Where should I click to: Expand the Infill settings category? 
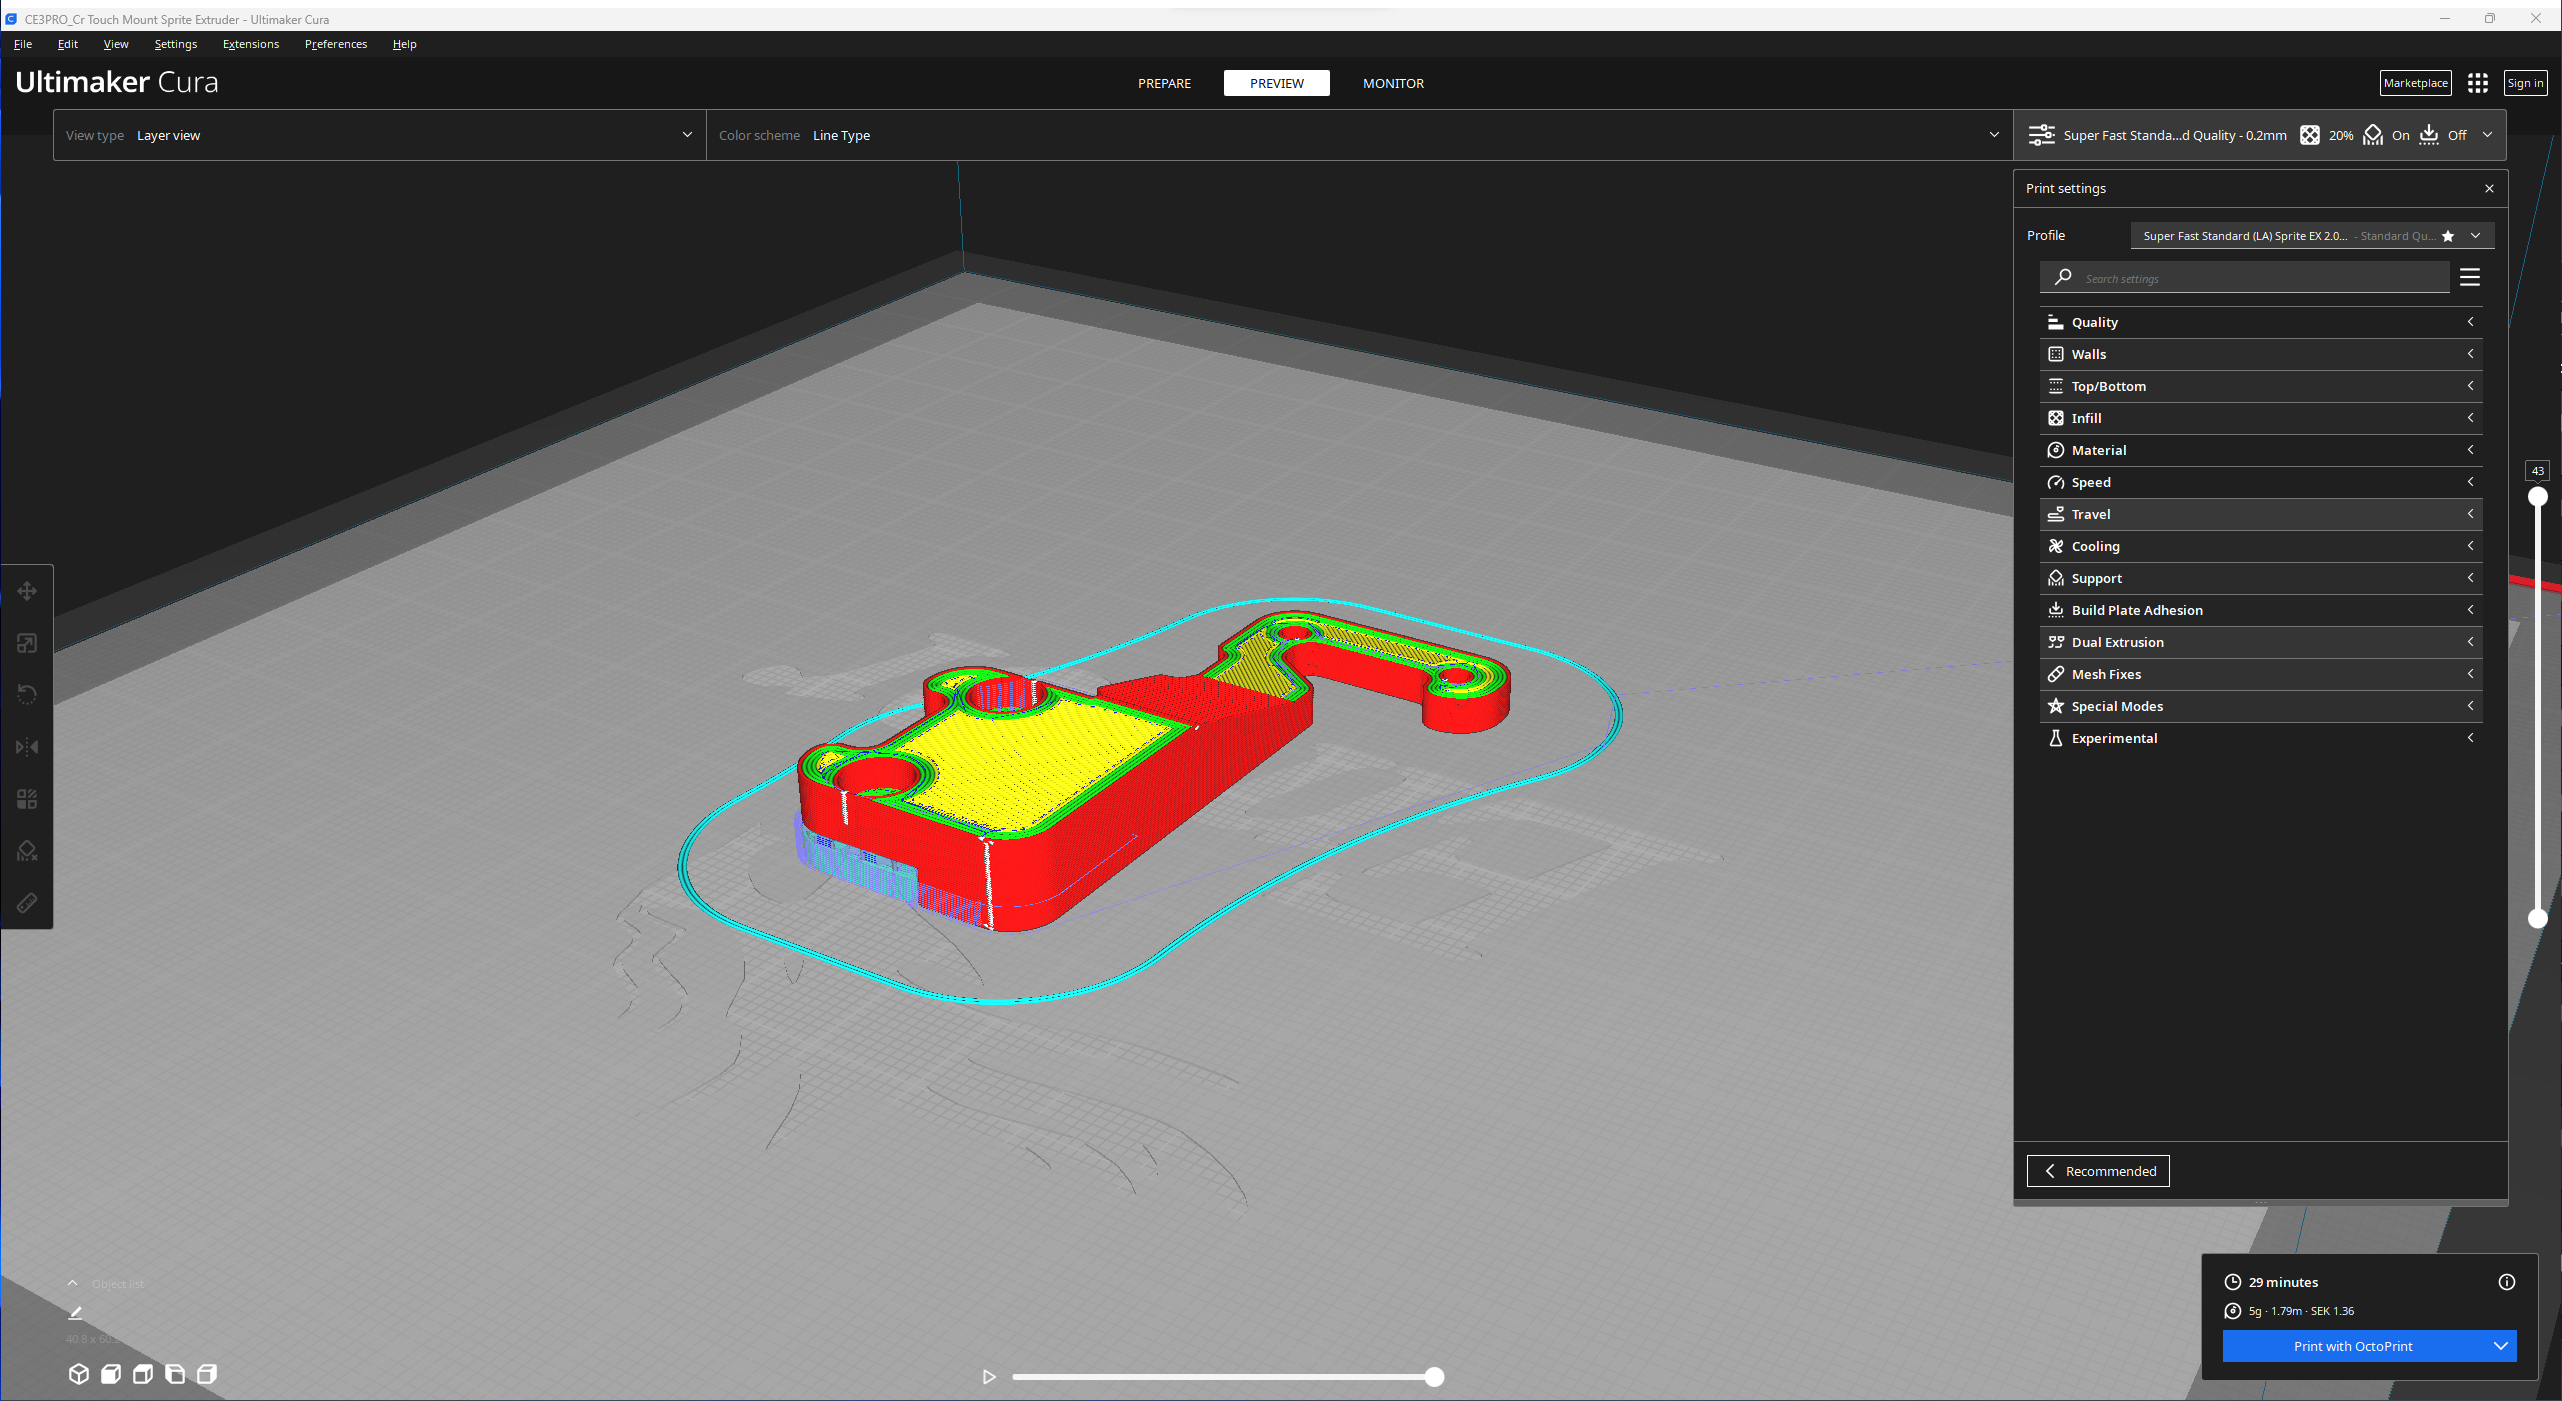2260,418
